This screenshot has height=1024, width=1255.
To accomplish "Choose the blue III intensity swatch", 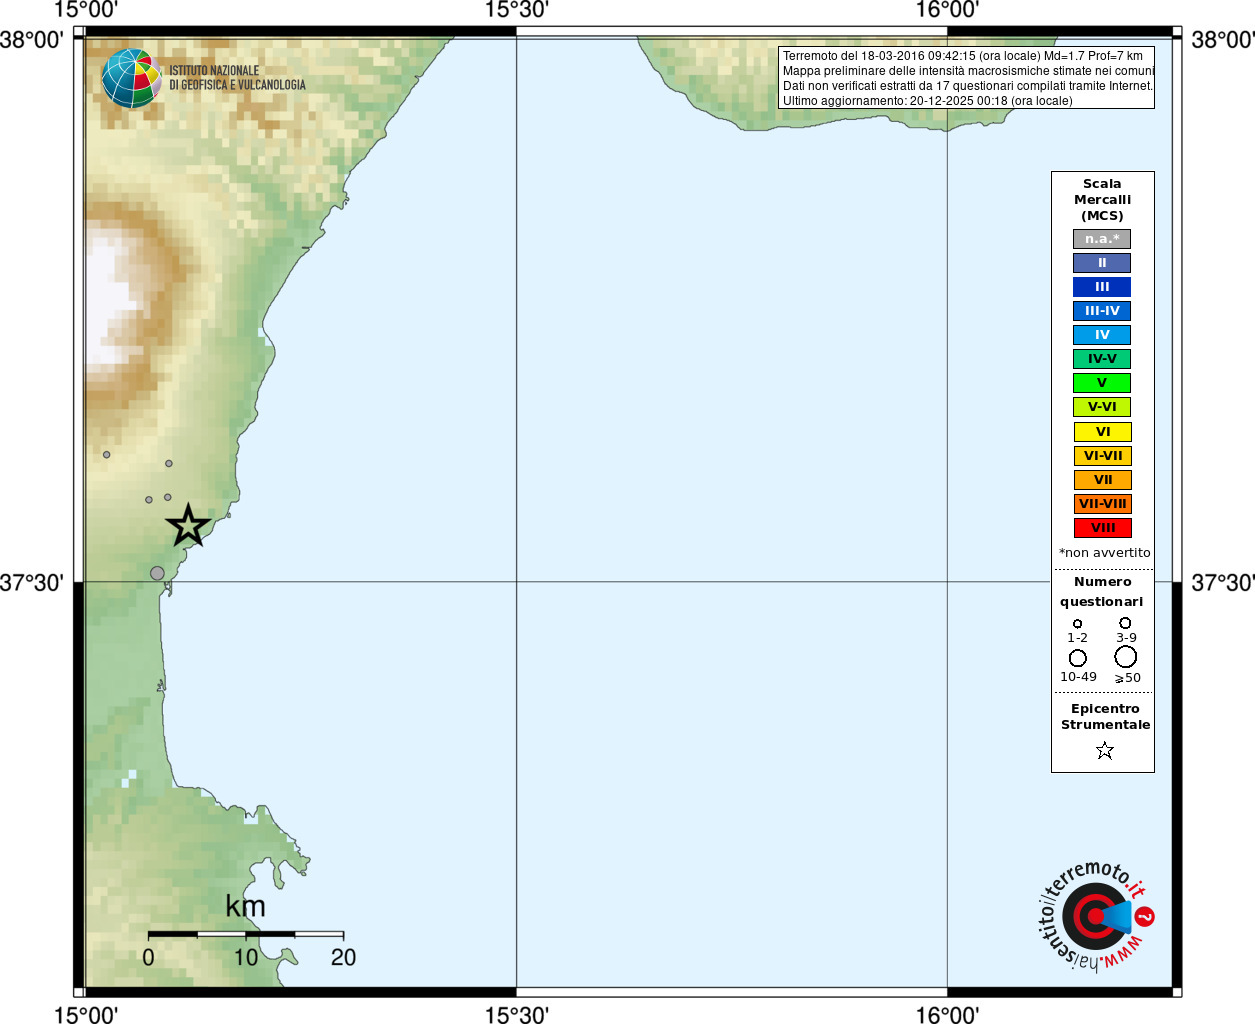I will 1102,287.
